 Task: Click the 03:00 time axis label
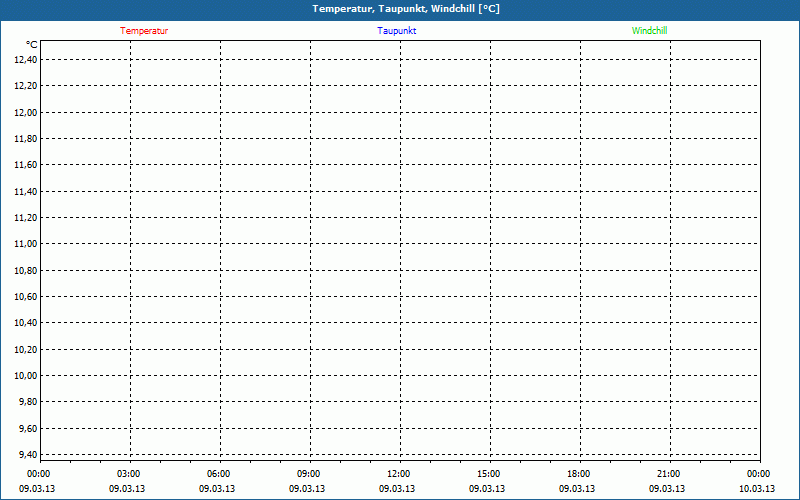pyautogui.click(x=128, y=474)
